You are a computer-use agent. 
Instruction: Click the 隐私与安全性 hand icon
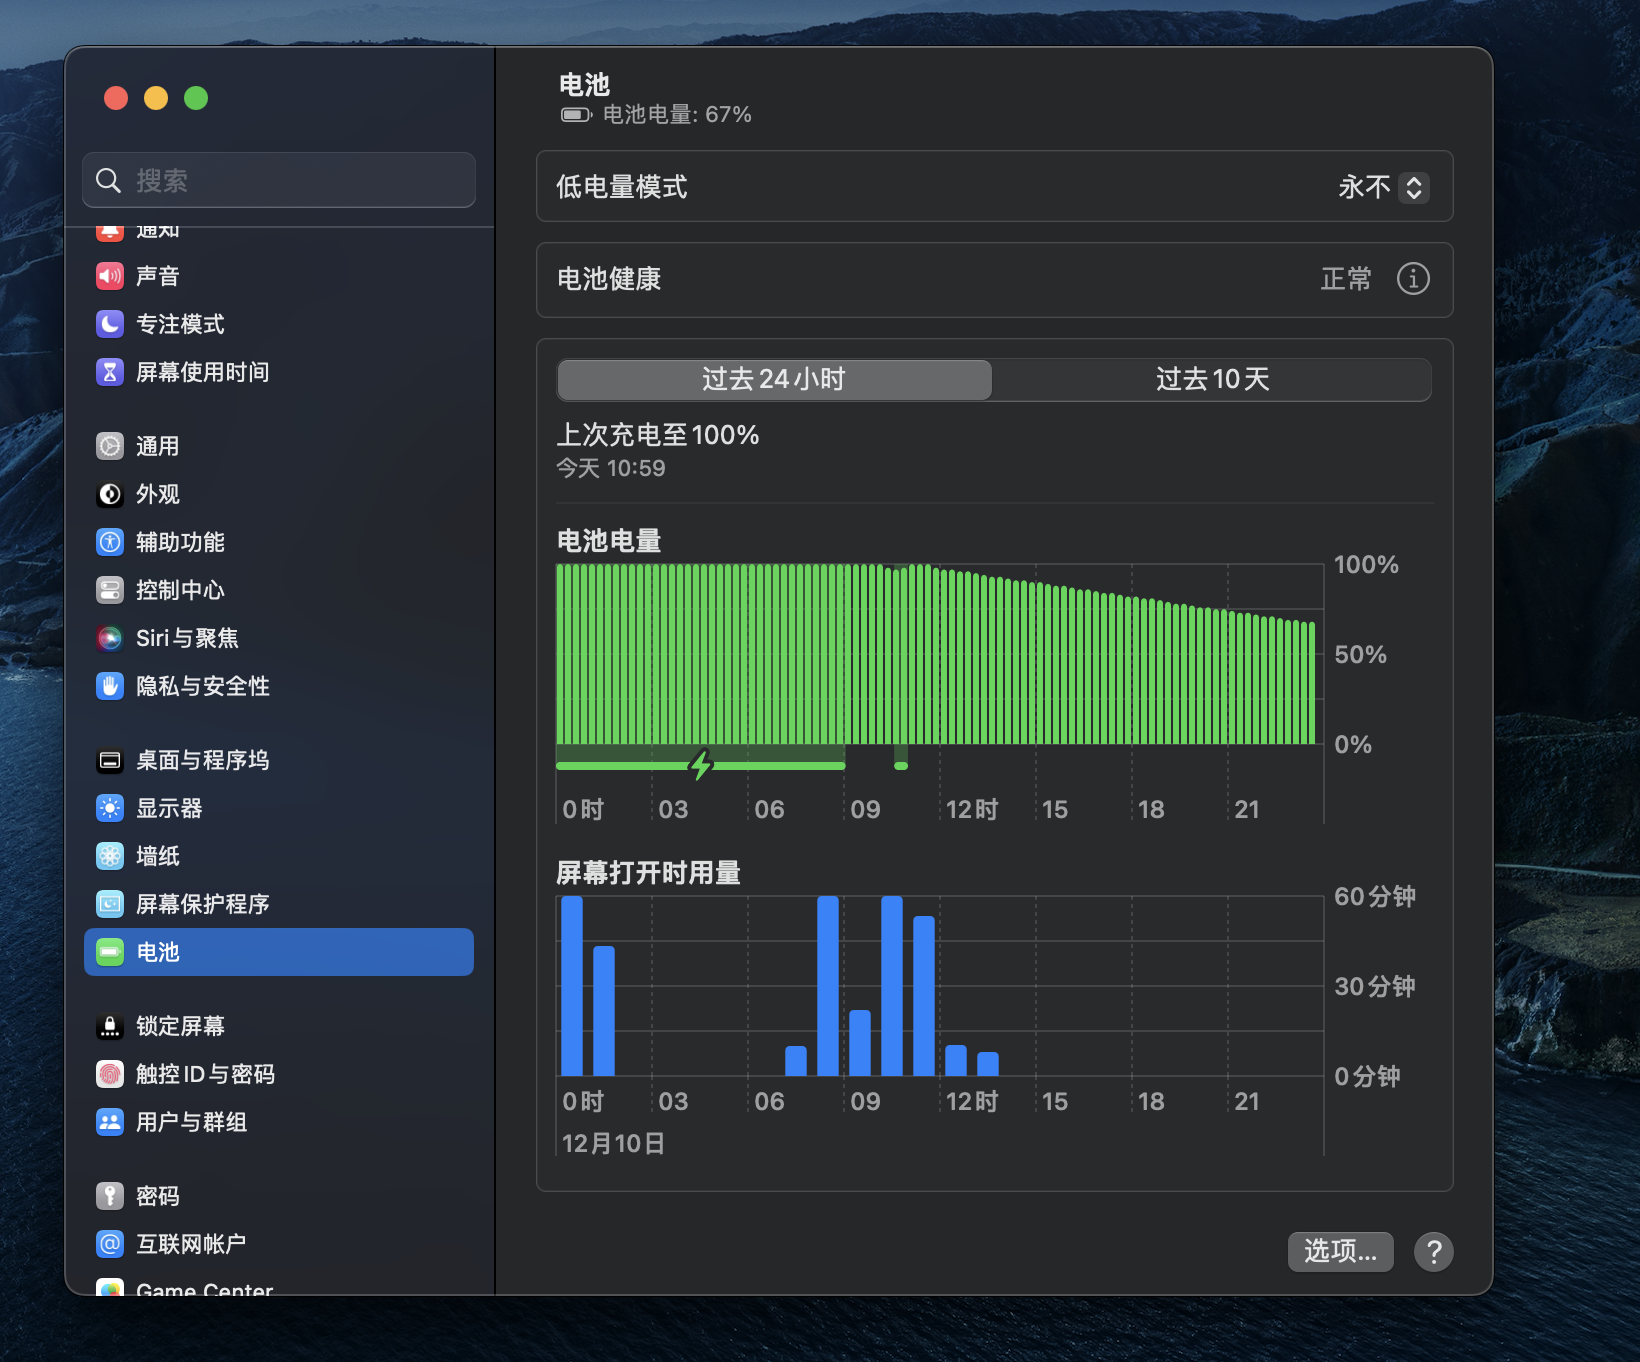(110, 686)
